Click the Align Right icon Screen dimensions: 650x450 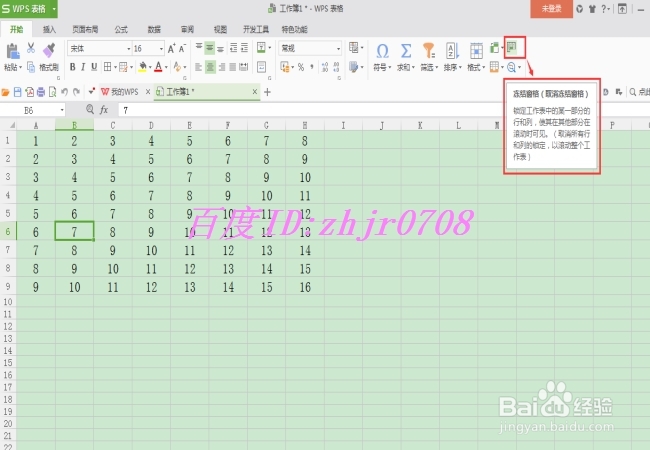point(221,67)
